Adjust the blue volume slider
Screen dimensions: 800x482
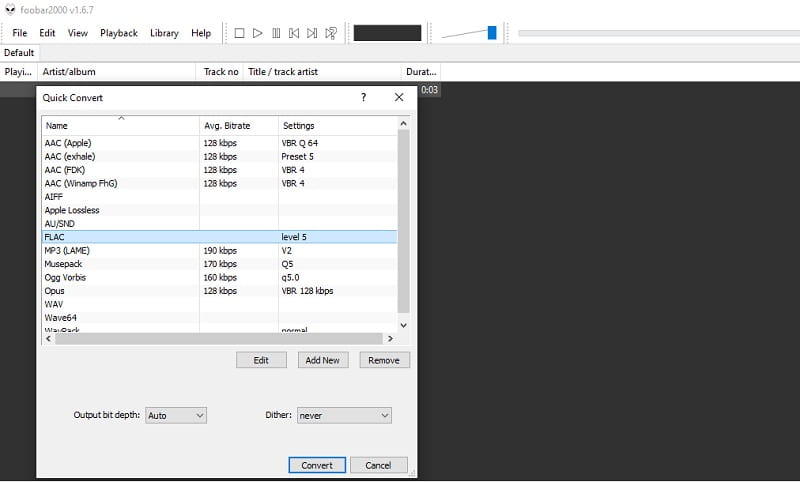pos(492,33)
